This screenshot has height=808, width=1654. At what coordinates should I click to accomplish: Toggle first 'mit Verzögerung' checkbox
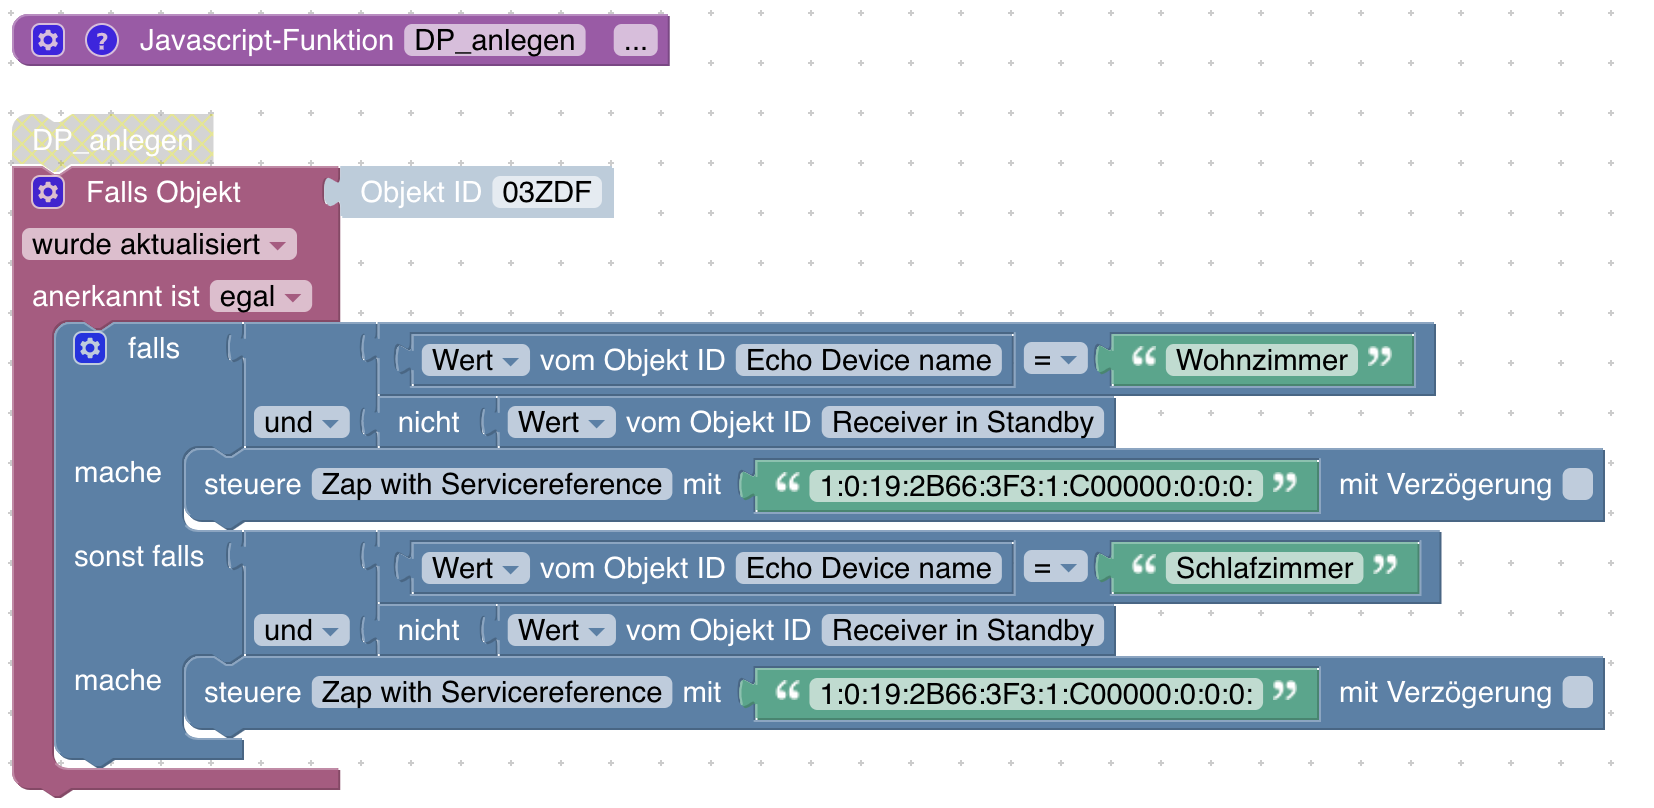pos(1577,484)
